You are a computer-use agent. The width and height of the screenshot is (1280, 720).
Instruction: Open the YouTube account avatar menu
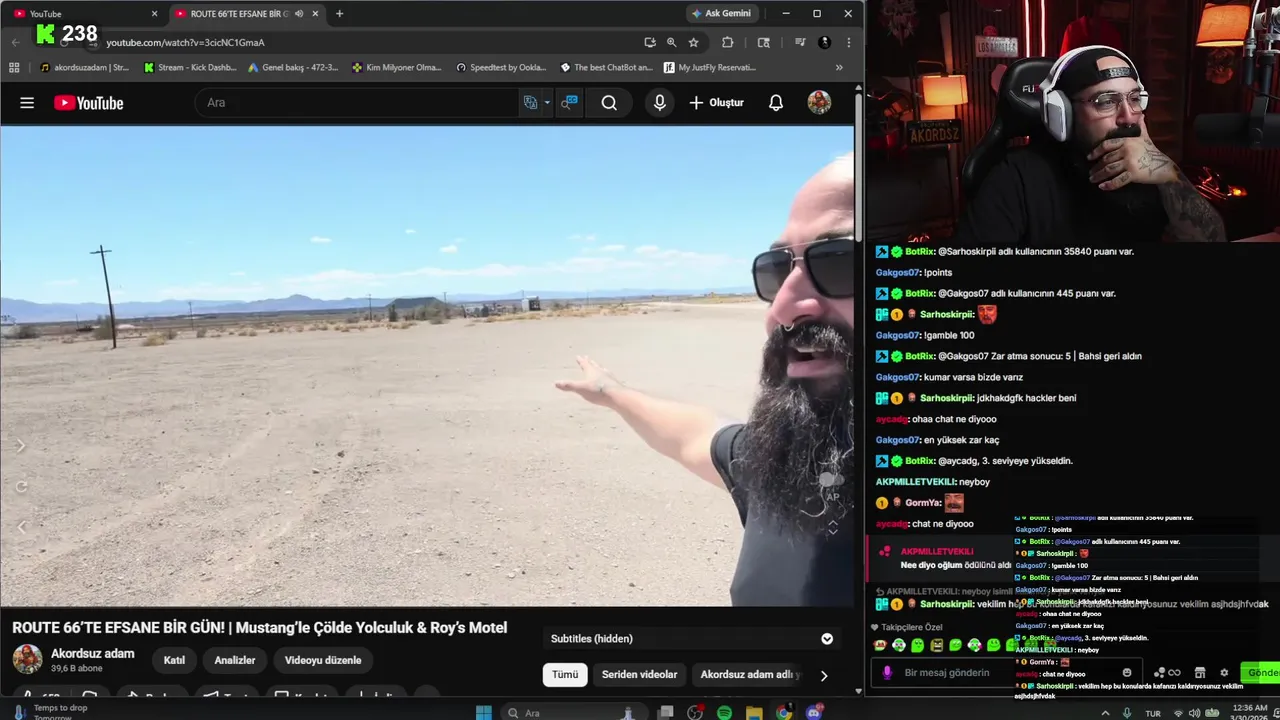tap(819, 103)
